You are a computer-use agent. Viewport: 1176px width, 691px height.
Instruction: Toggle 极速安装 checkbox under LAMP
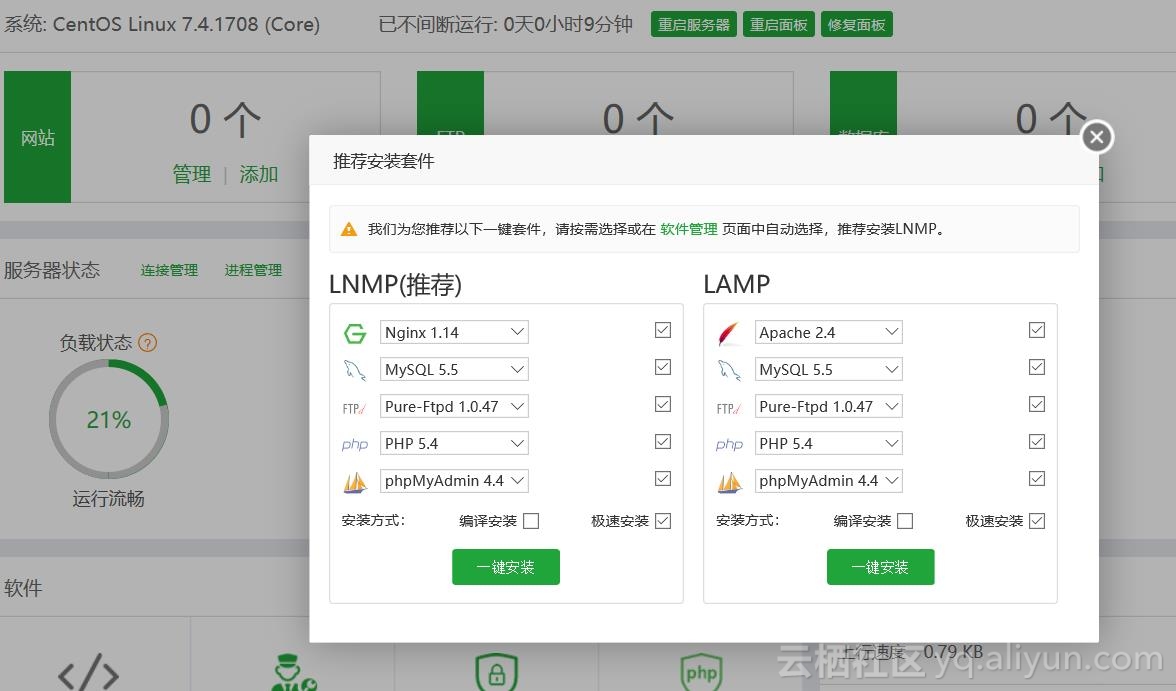1037,521
